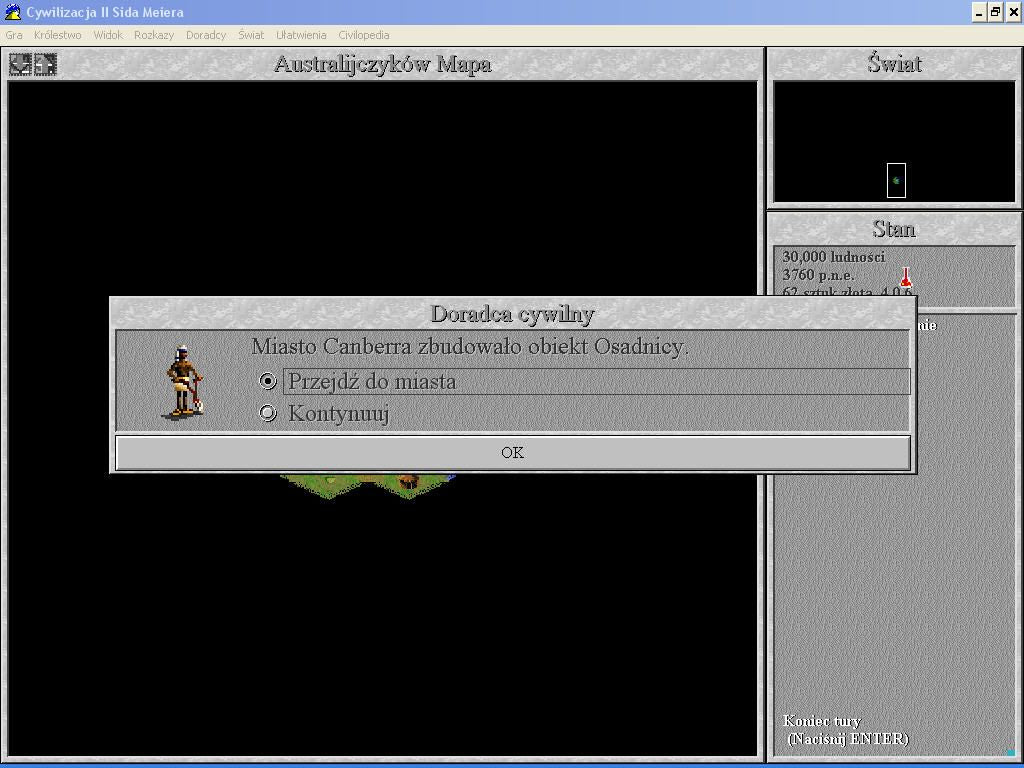Image resolution: width=1024 pixels, height=768 pixels.
Task: Open the Królestwo menu
Action: [x=57, y=35]
